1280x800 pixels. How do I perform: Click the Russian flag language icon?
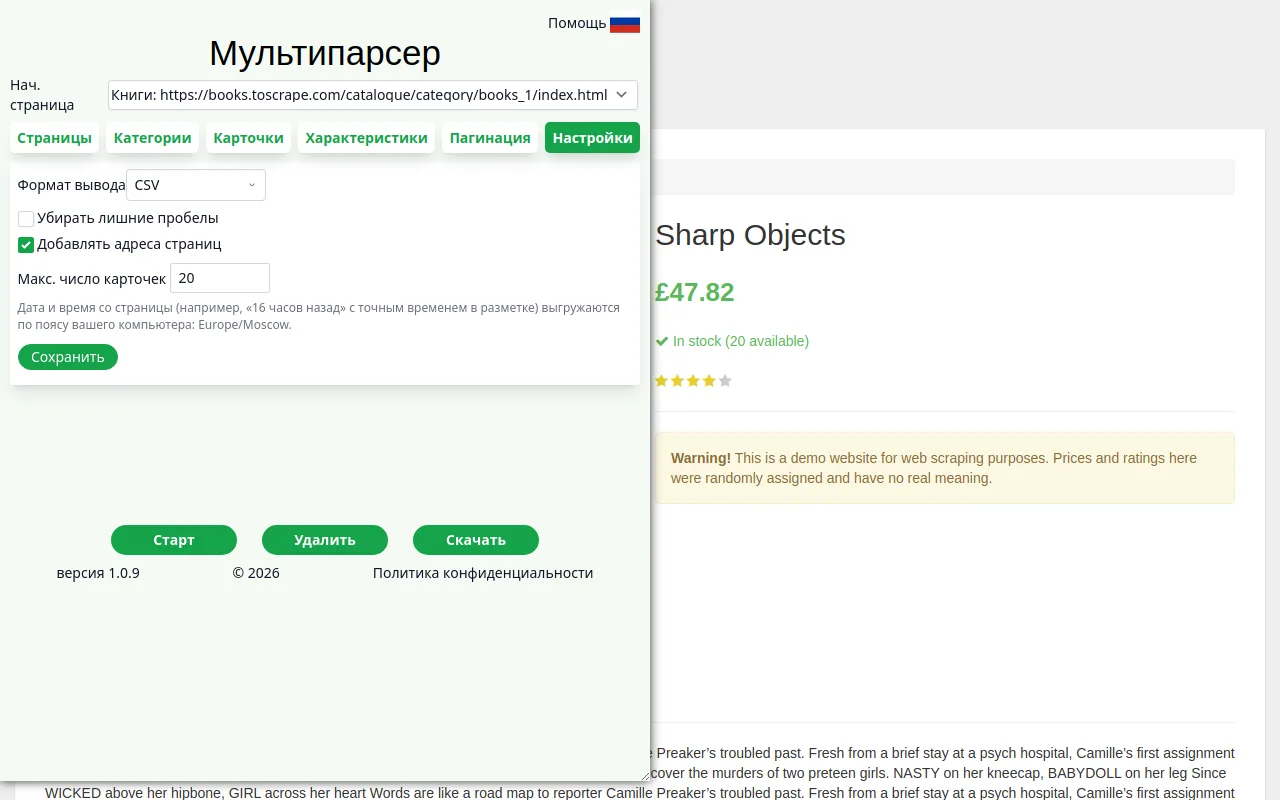point(625,22)
